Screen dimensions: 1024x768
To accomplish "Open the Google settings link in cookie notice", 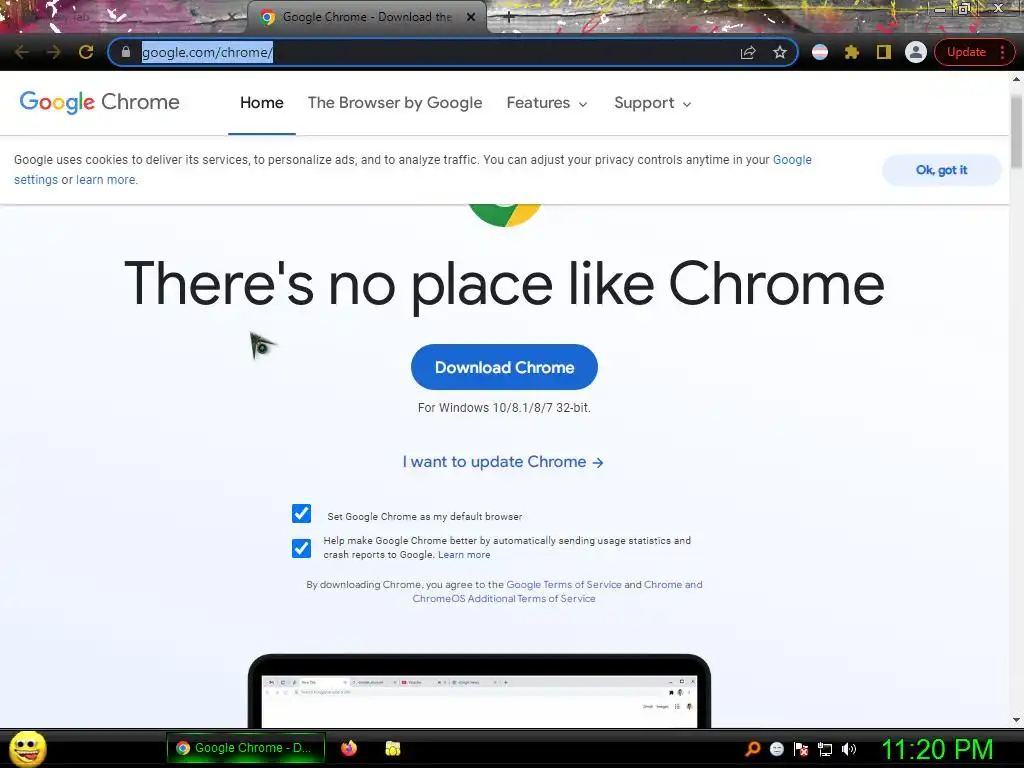I will click(792, 160).
